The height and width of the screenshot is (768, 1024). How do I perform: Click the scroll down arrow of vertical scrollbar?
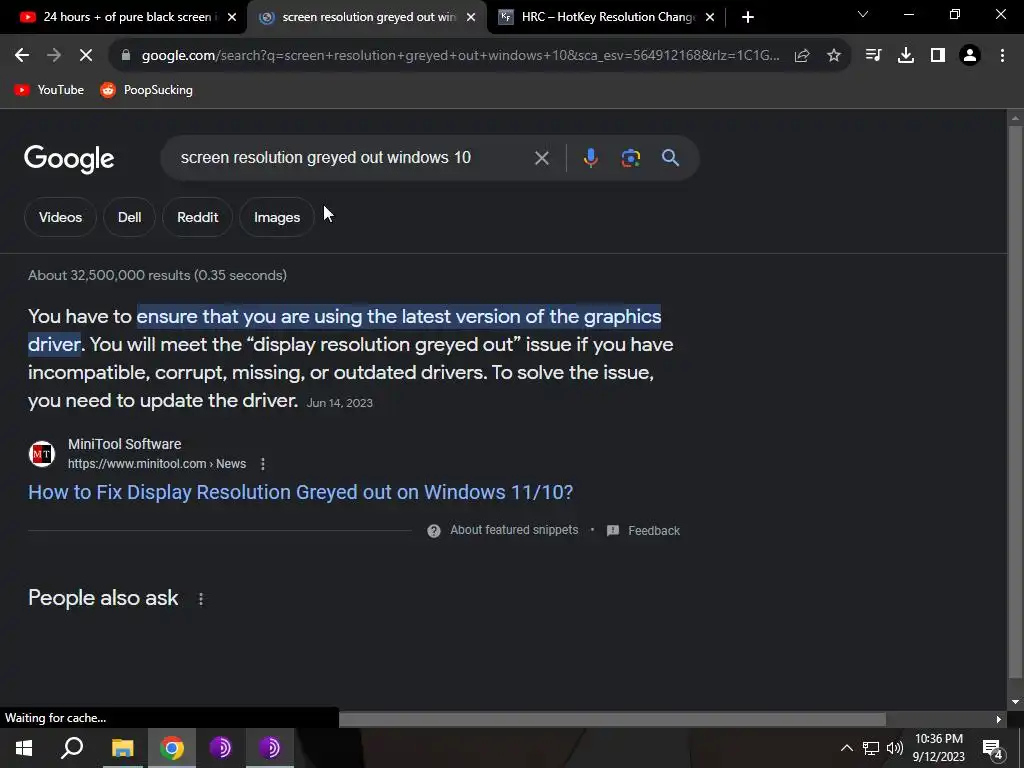coord(1015,703)
